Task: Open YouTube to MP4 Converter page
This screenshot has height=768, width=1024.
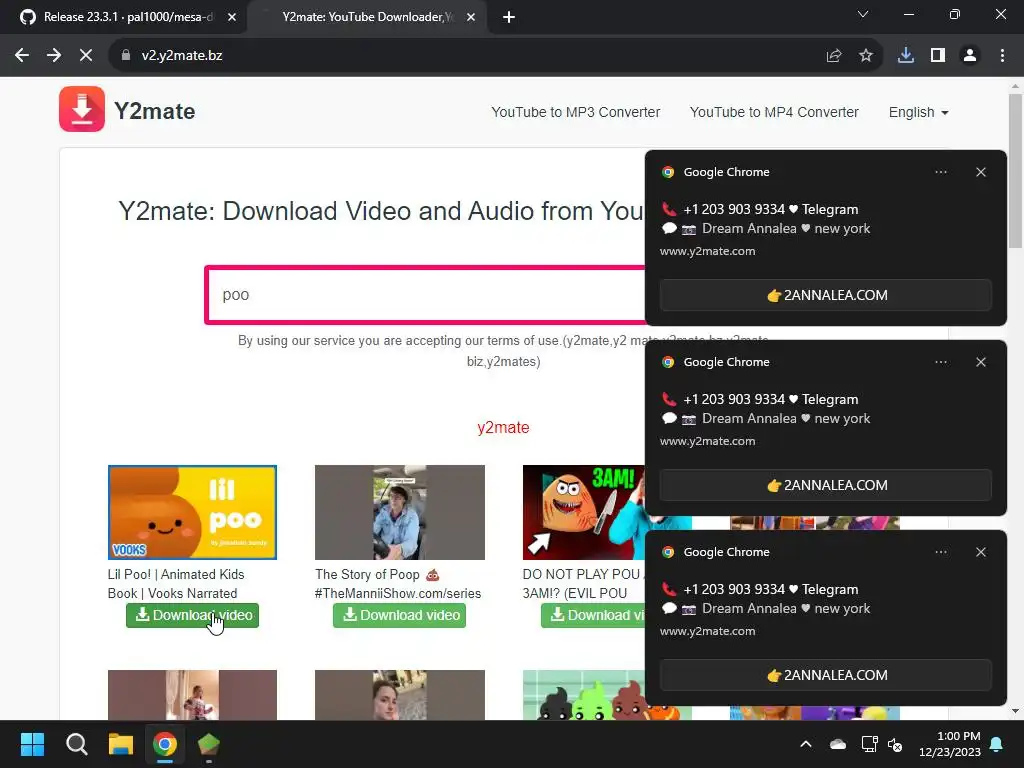Action: coord(774,112)
